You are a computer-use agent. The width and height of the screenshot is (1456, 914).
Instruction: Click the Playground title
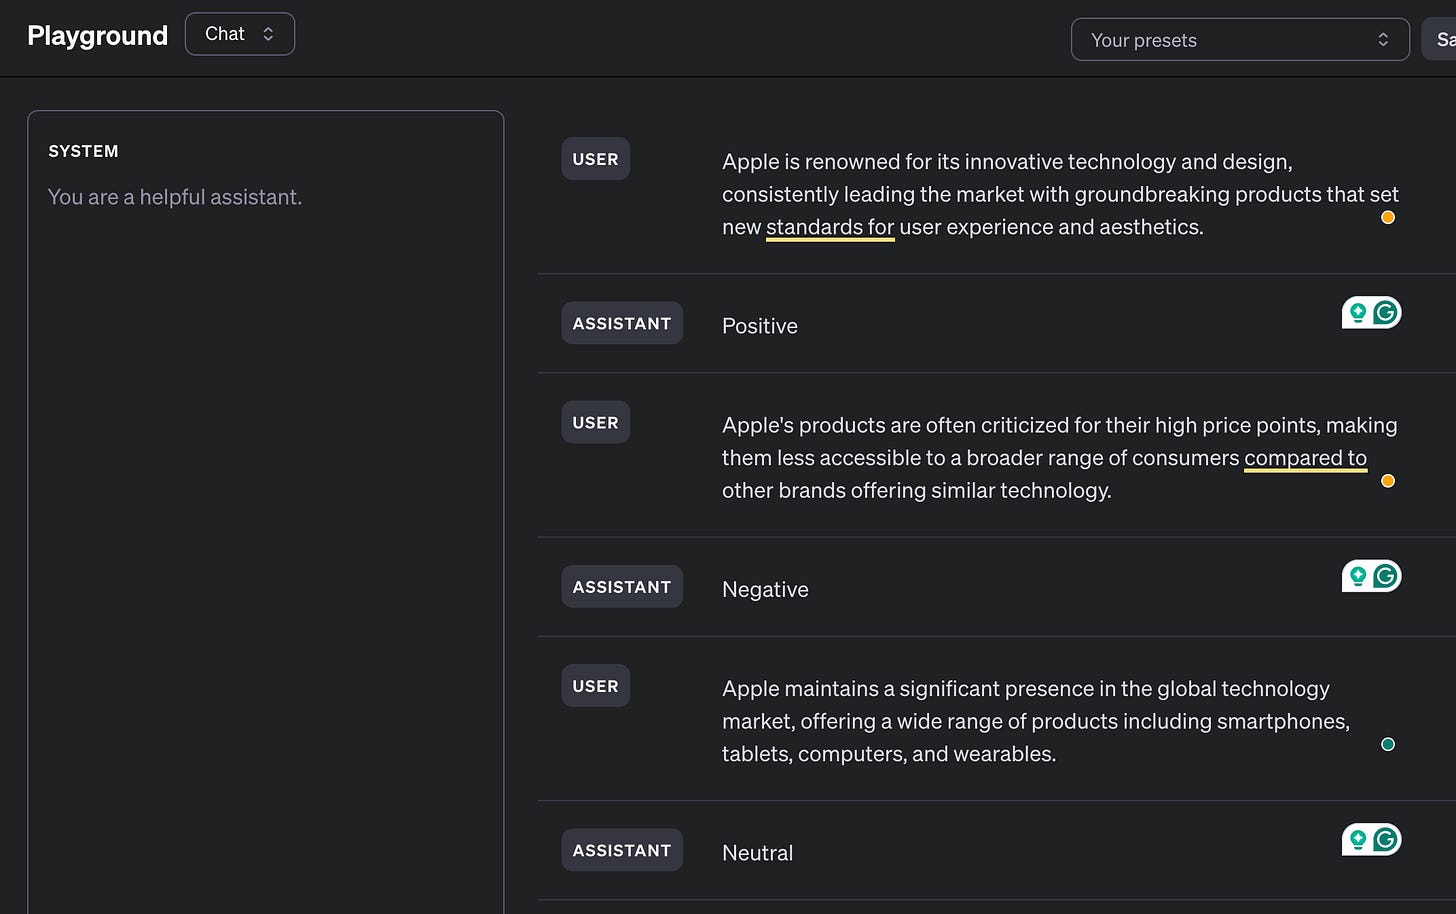pos(97,36)
